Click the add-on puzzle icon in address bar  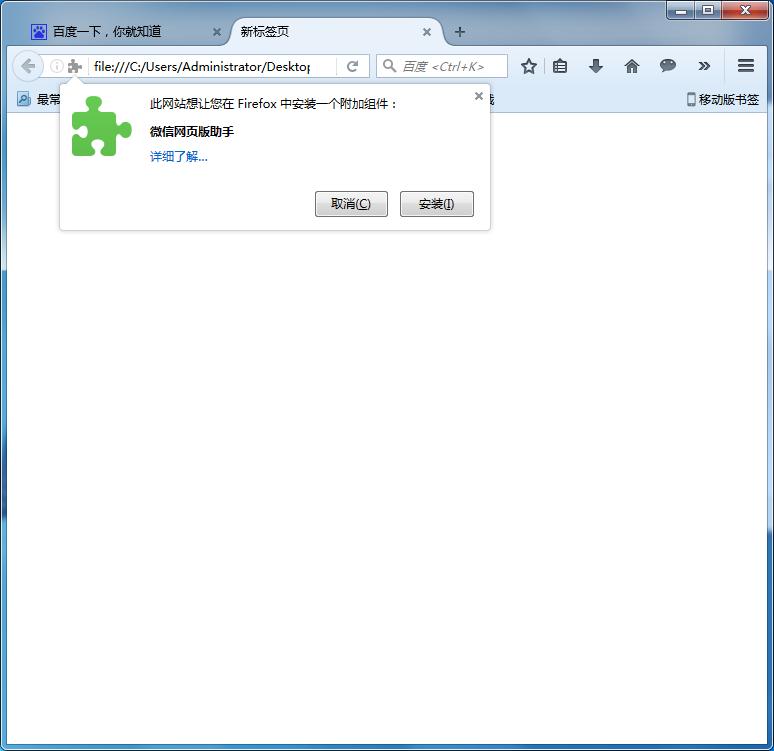(x=74, y=66)
